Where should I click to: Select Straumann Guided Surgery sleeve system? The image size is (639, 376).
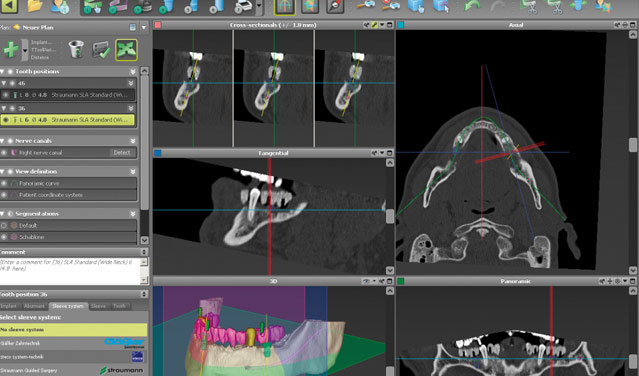tap(73, 370)
